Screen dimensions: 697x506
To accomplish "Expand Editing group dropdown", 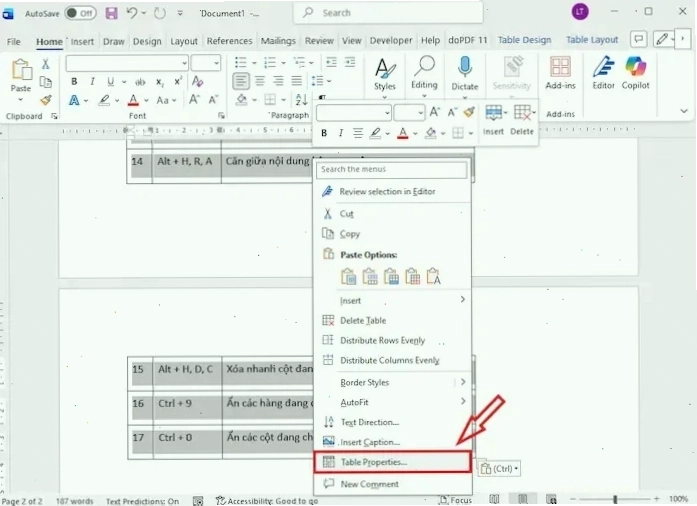I will 424,96.
